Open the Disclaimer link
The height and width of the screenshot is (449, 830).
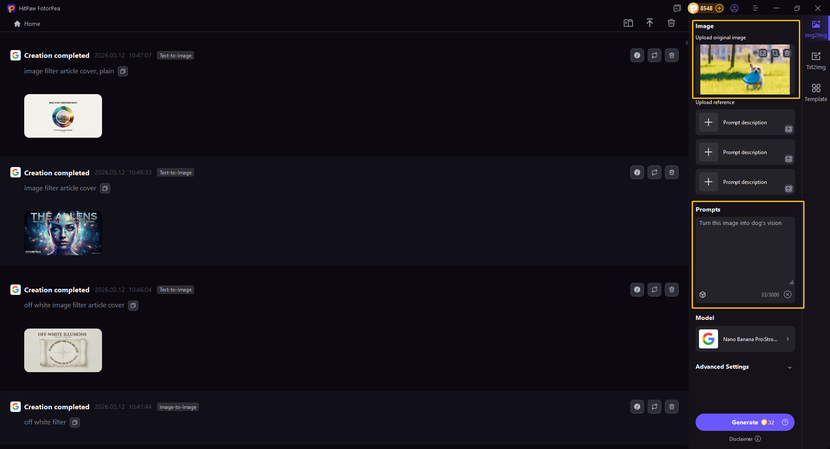tap(741, 439)
